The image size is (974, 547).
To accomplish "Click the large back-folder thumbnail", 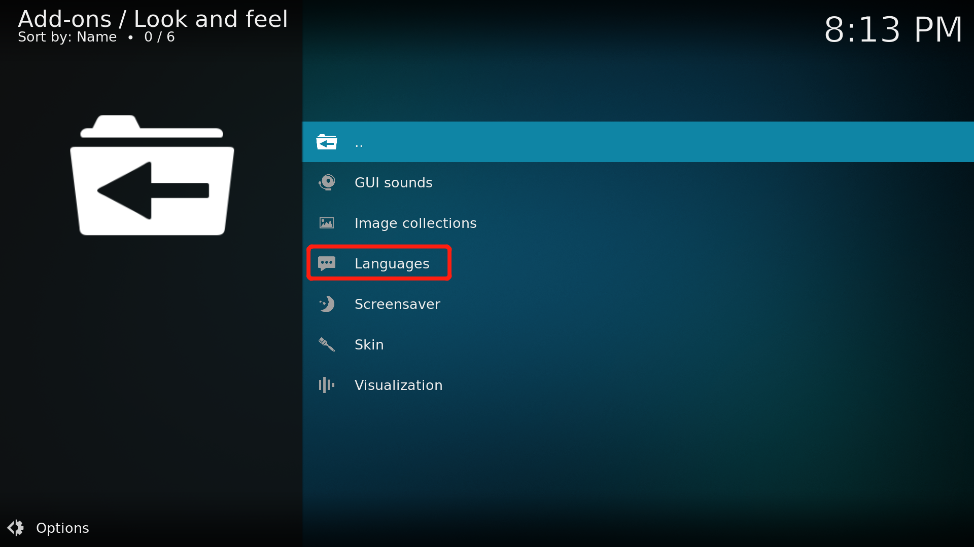I will (152, 175).
